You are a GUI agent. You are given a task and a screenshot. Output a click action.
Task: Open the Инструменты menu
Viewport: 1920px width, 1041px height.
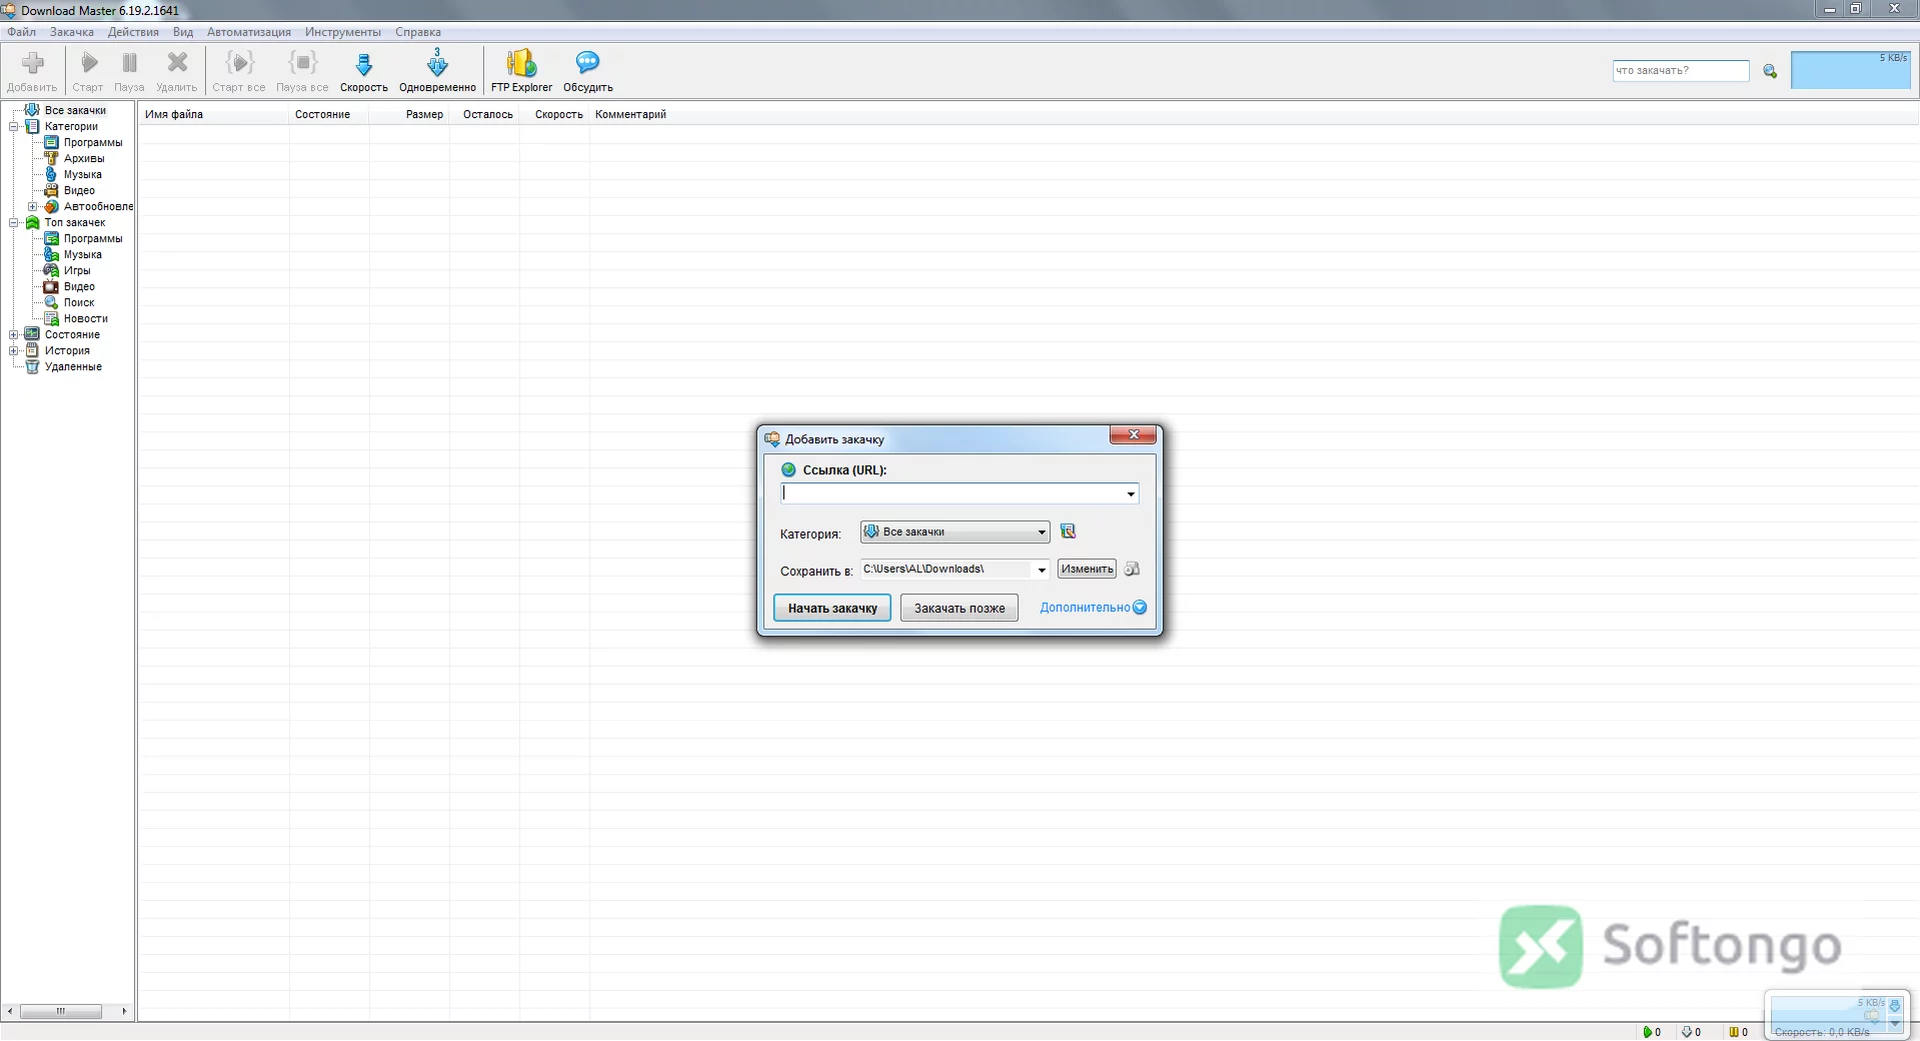pos(343,32)
